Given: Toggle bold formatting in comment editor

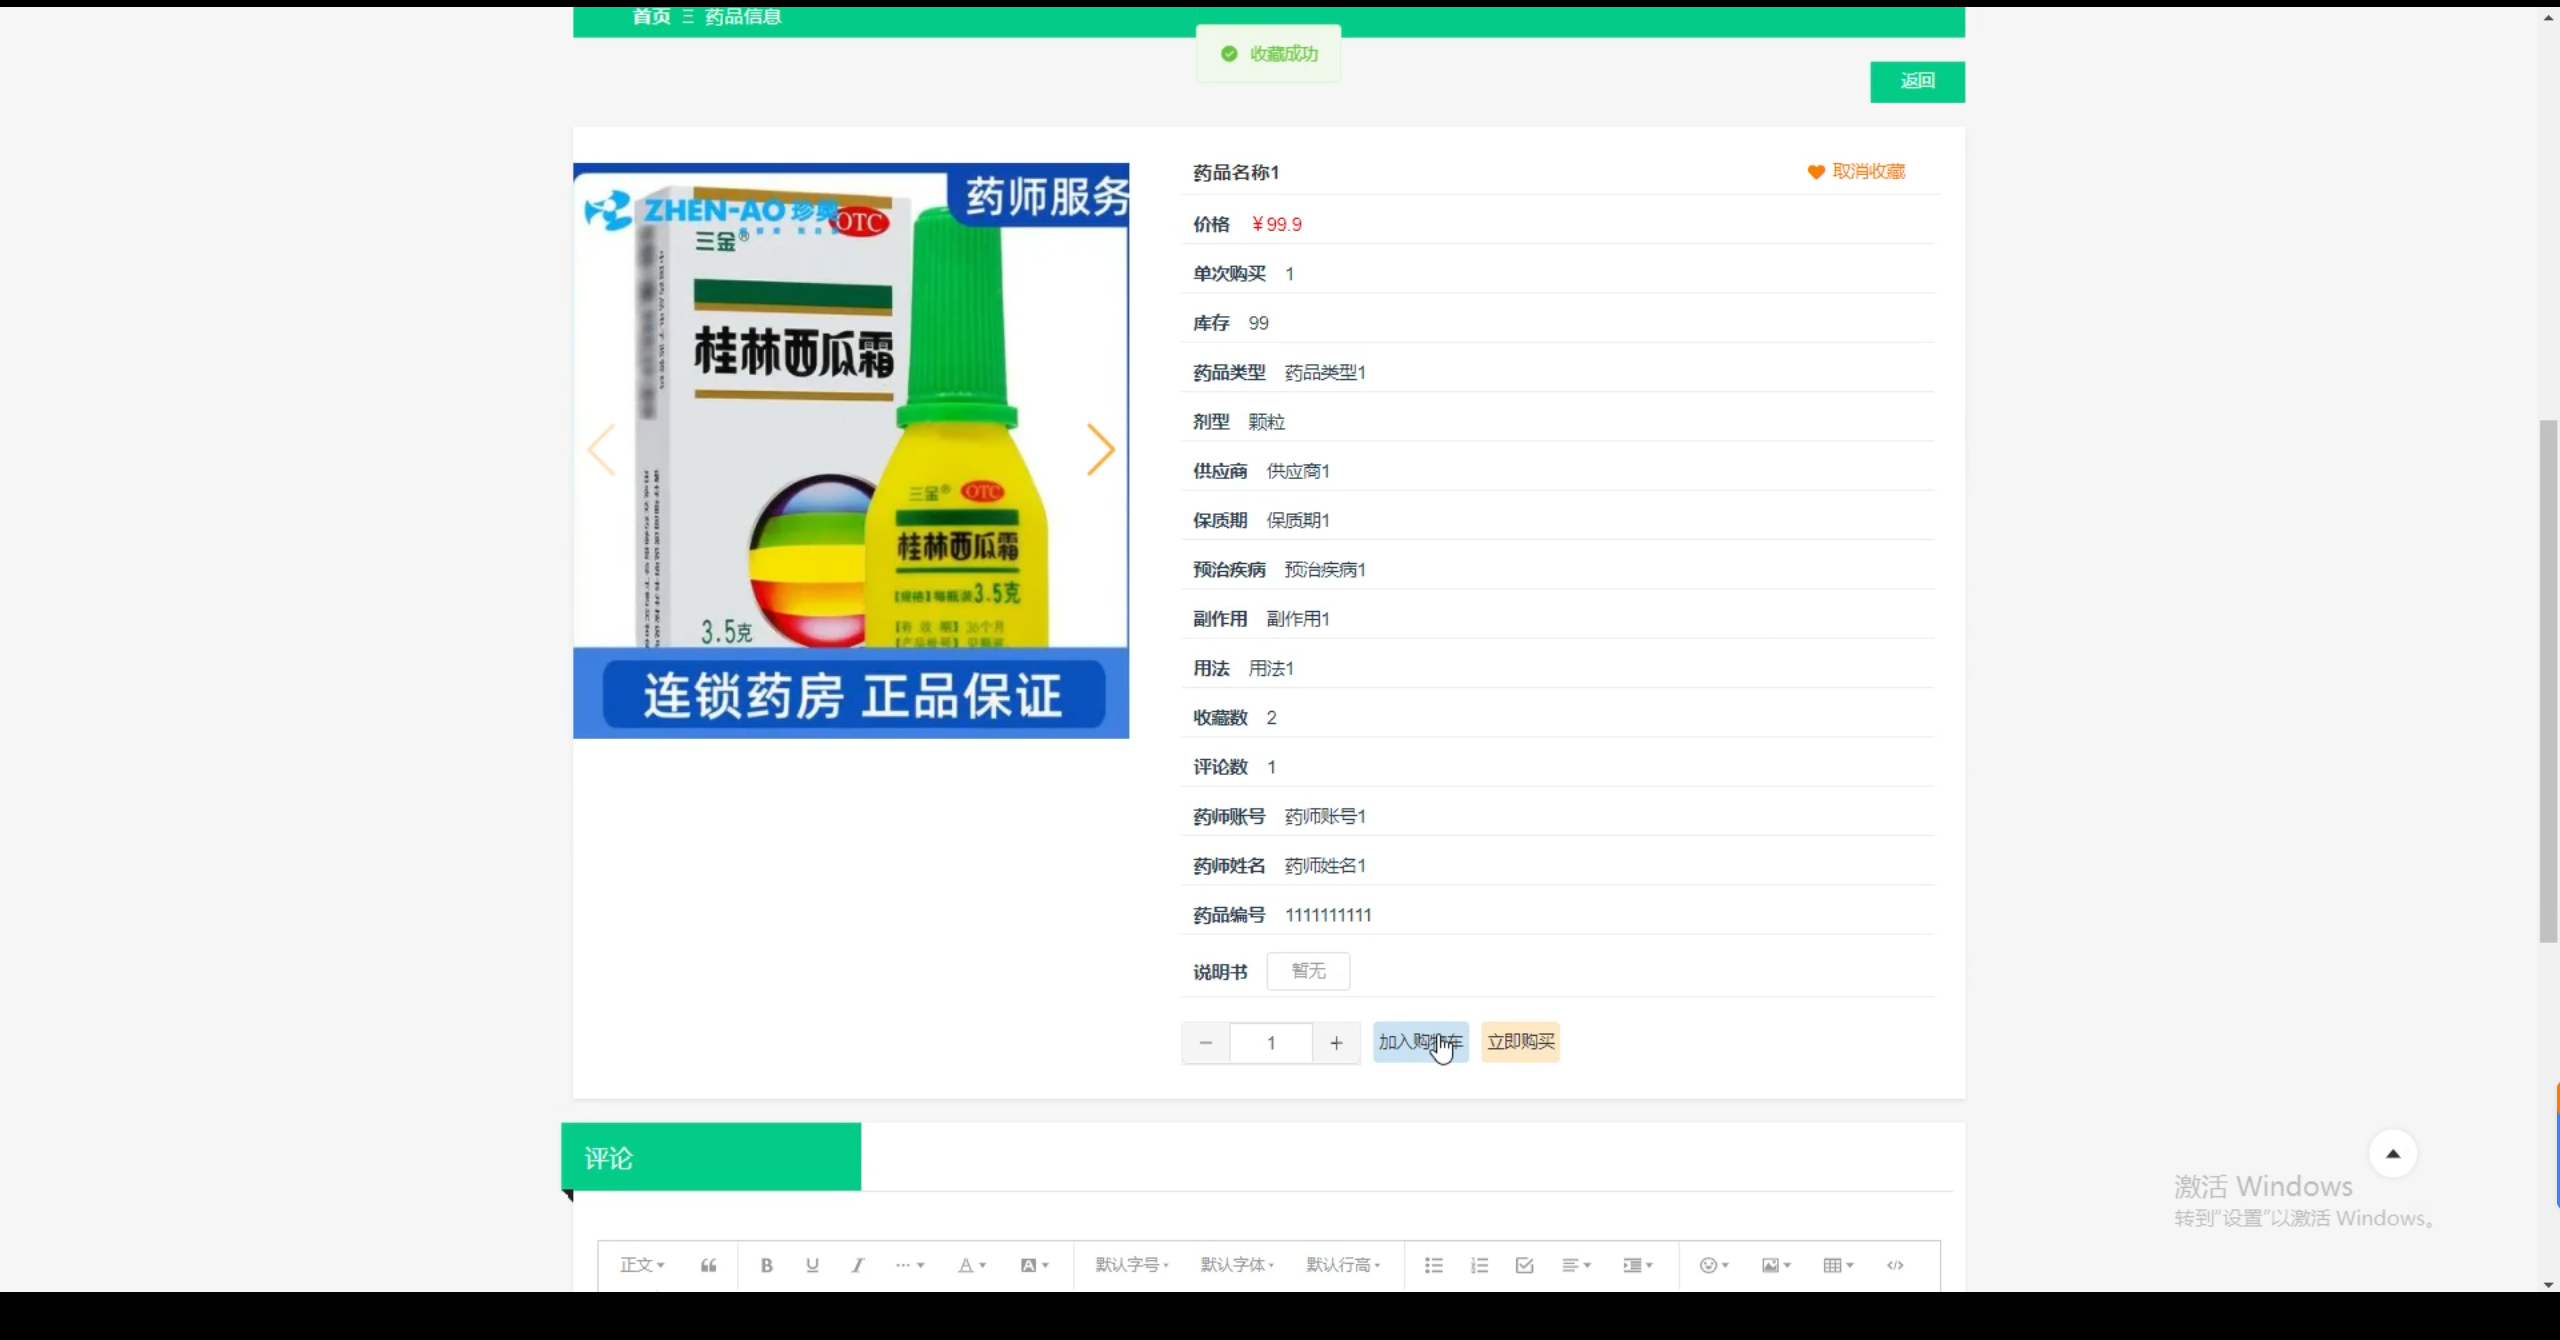Looking at the screenshot, I should 765,1264.
